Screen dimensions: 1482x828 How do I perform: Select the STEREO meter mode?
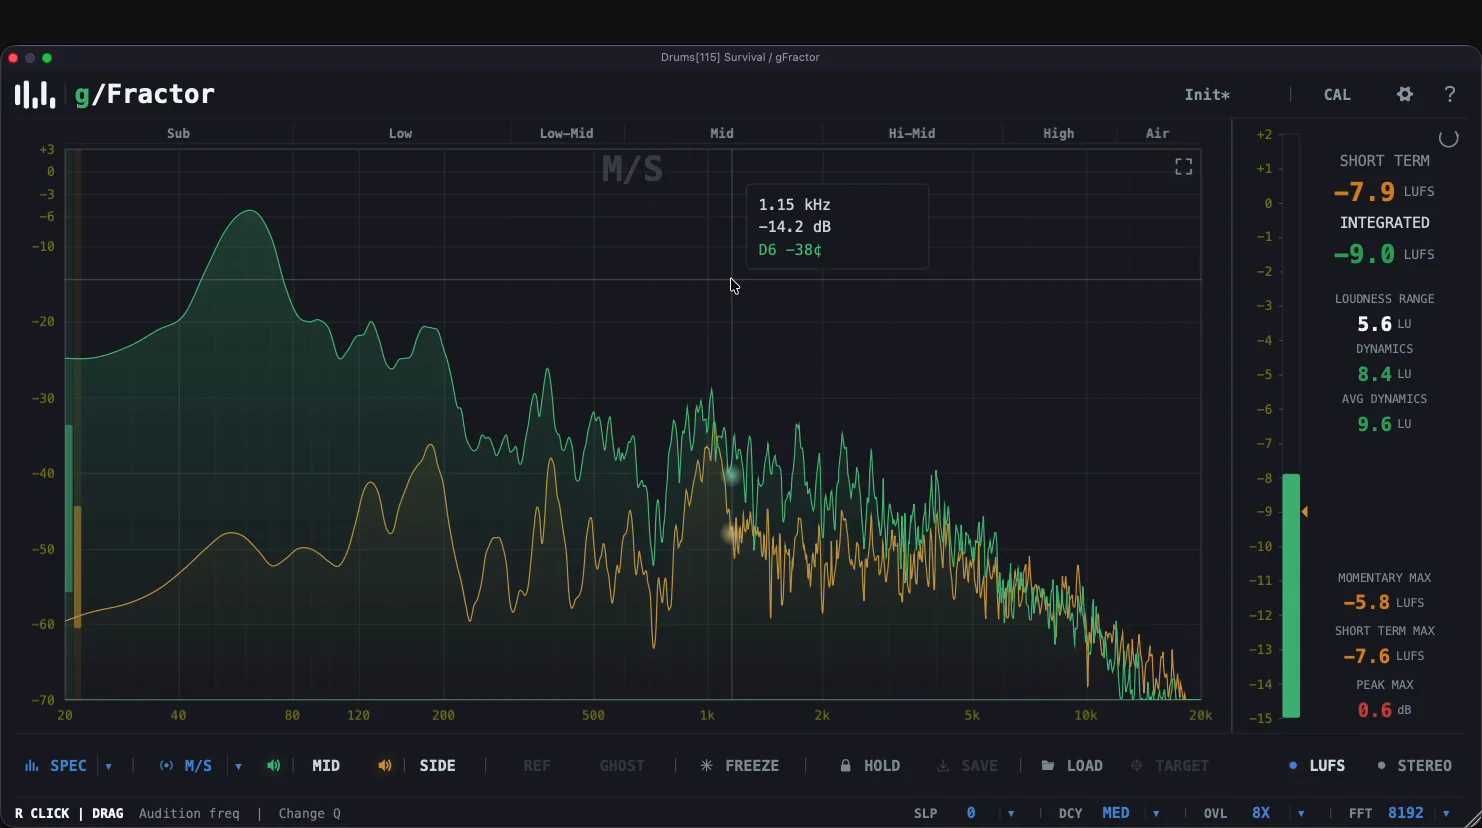coord(1414,766)
